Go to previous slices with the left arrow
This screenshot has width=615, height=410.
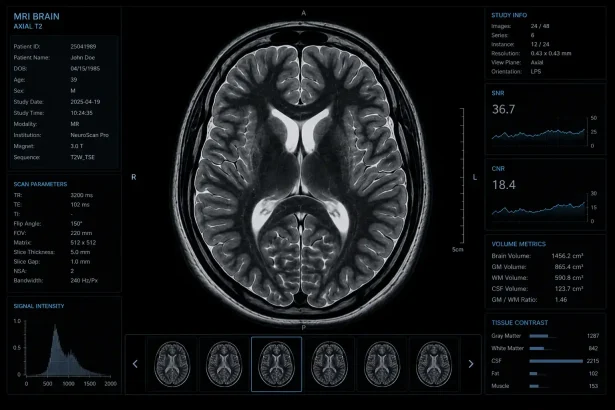[135, 364]
